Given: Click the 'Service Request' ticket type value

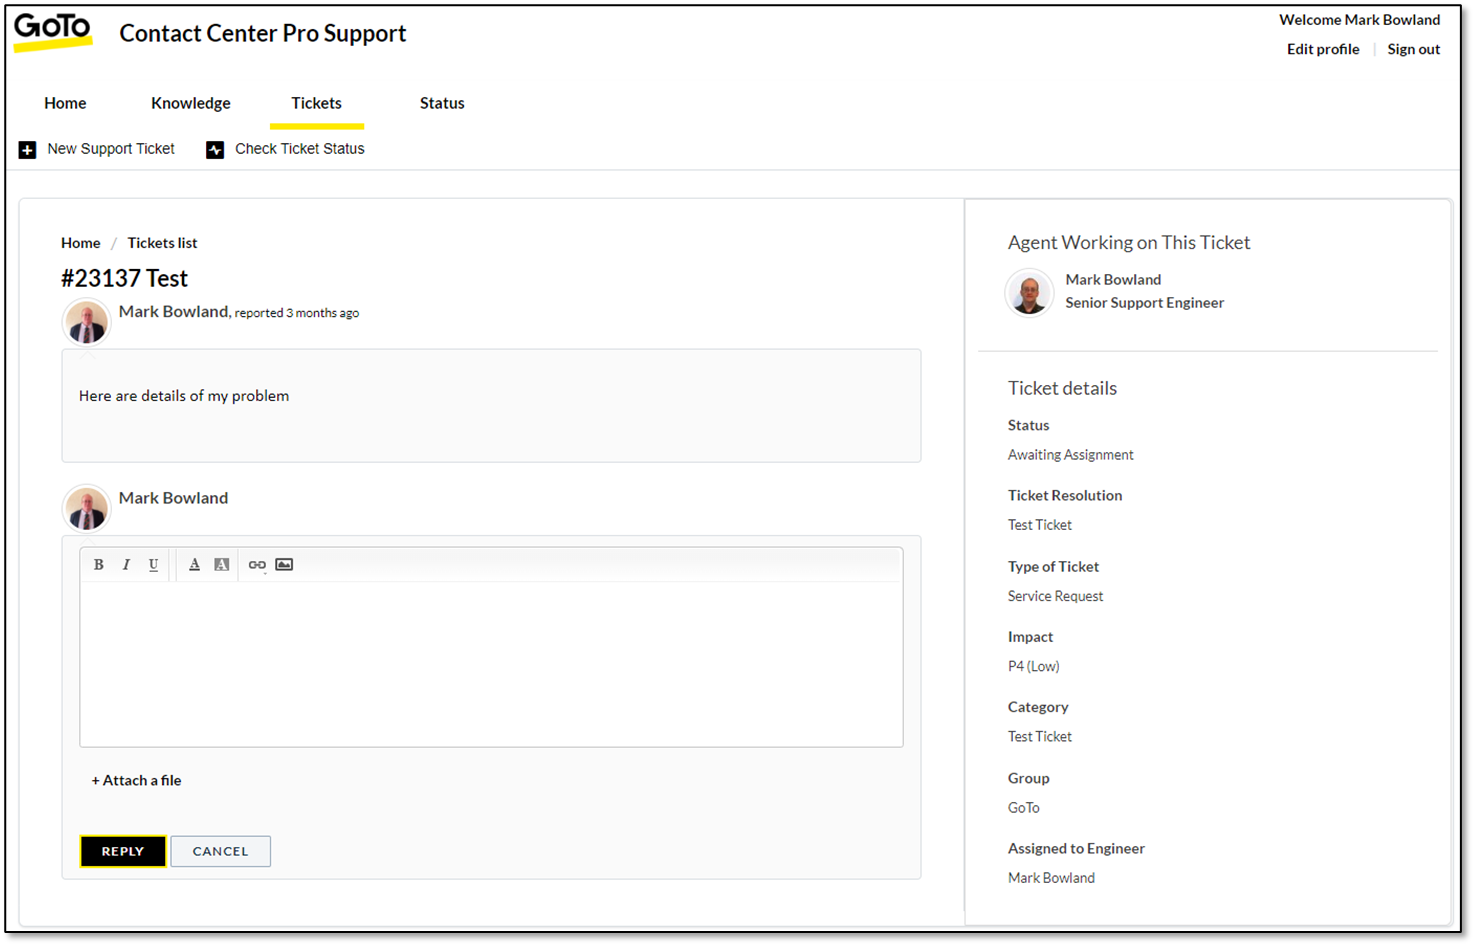Looking at the screenshot, I should (1055, 596).
